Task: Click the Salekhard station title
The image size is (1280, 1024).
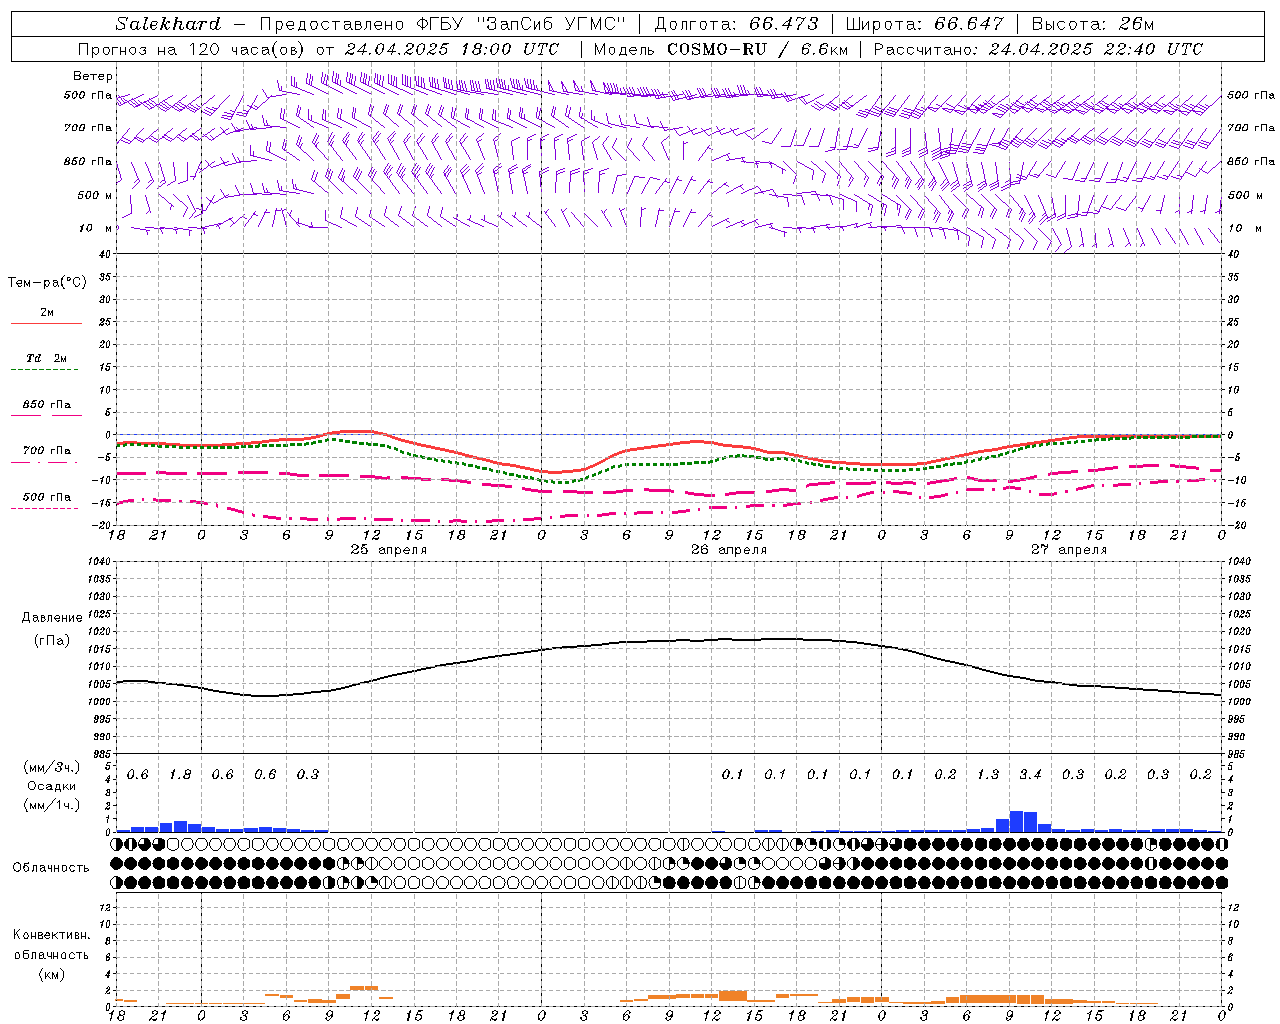Action: (x=167, y=24)
